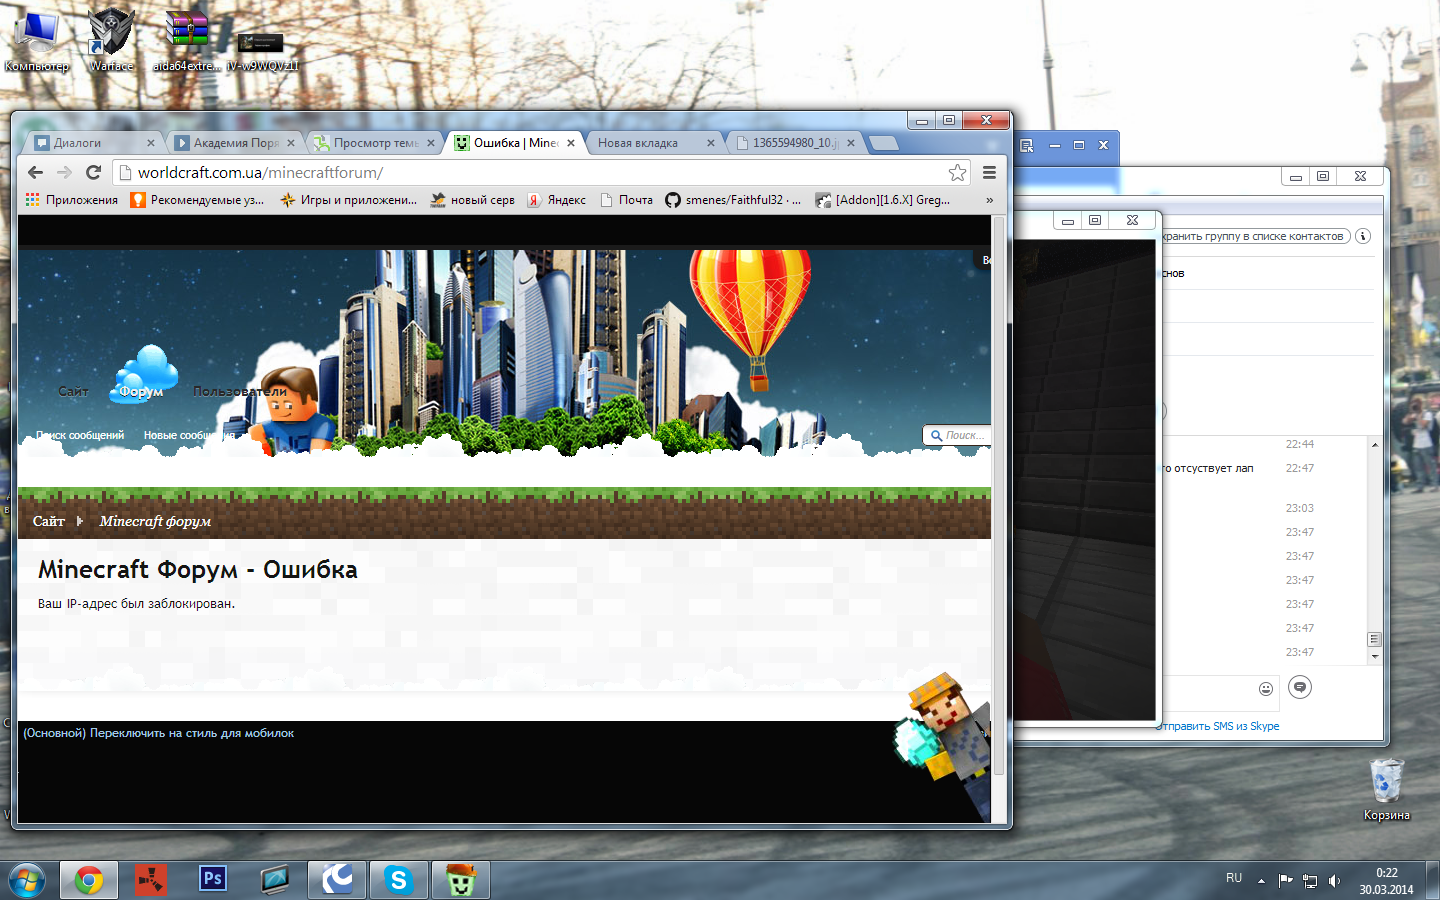The image size is (1440, 900).
Task: Select the aida64extre archive desktop icon
Action: point(186,42)
